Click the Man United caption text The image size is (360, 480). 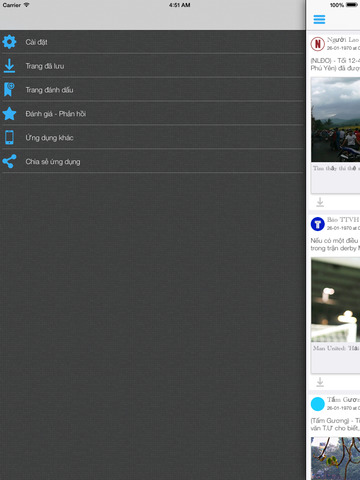pyautogui.click(x=336, y=348)
